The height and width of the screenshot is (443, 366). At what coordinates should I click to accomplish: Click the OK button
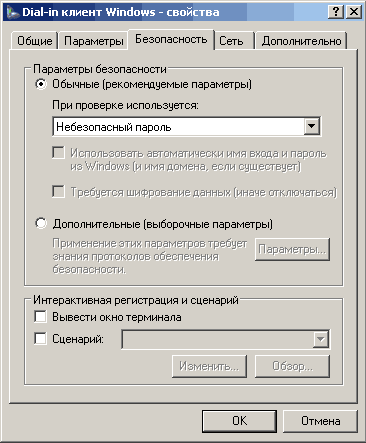239,421
